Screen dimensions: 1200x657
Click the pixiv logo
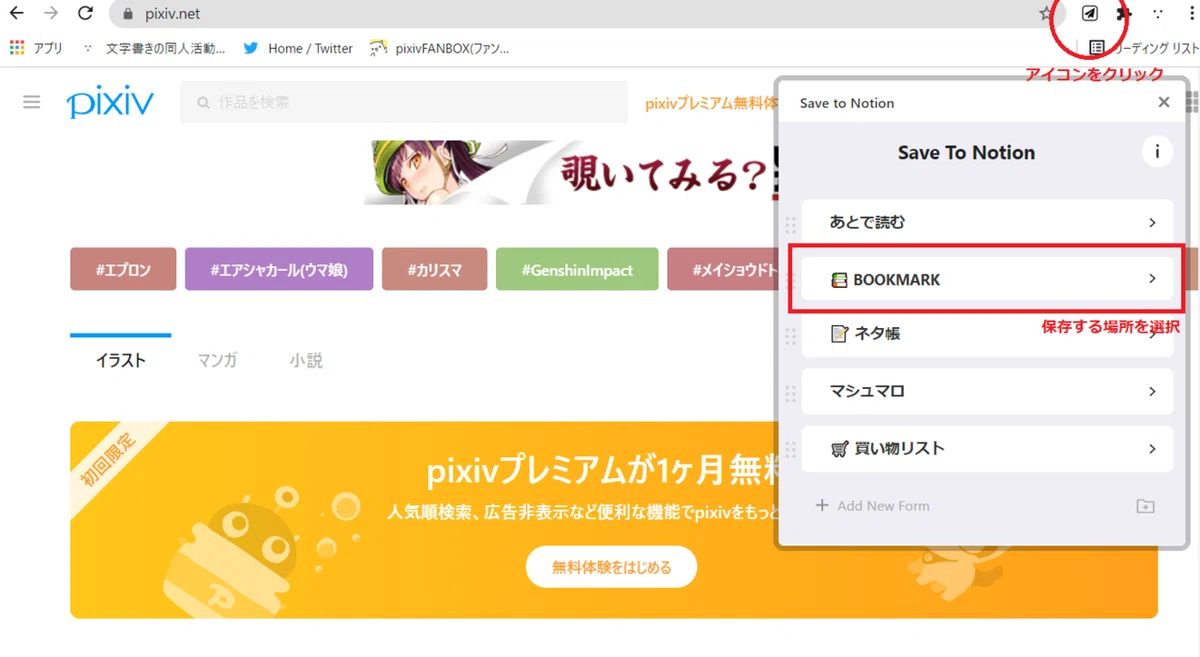(x=110, y=102)
